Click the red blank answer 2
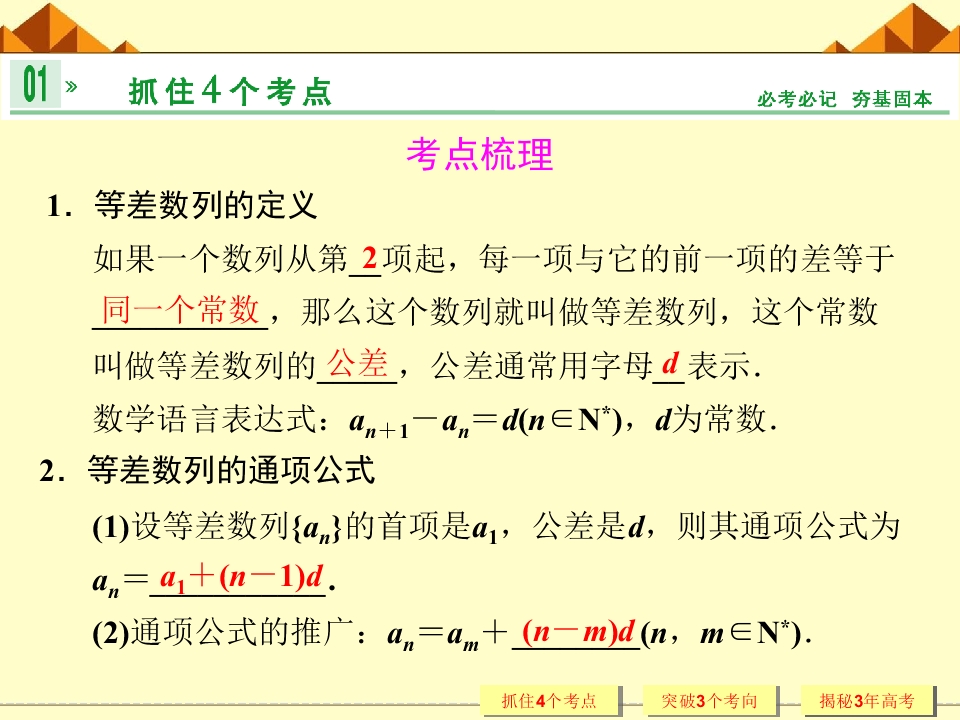 (369, 258)
